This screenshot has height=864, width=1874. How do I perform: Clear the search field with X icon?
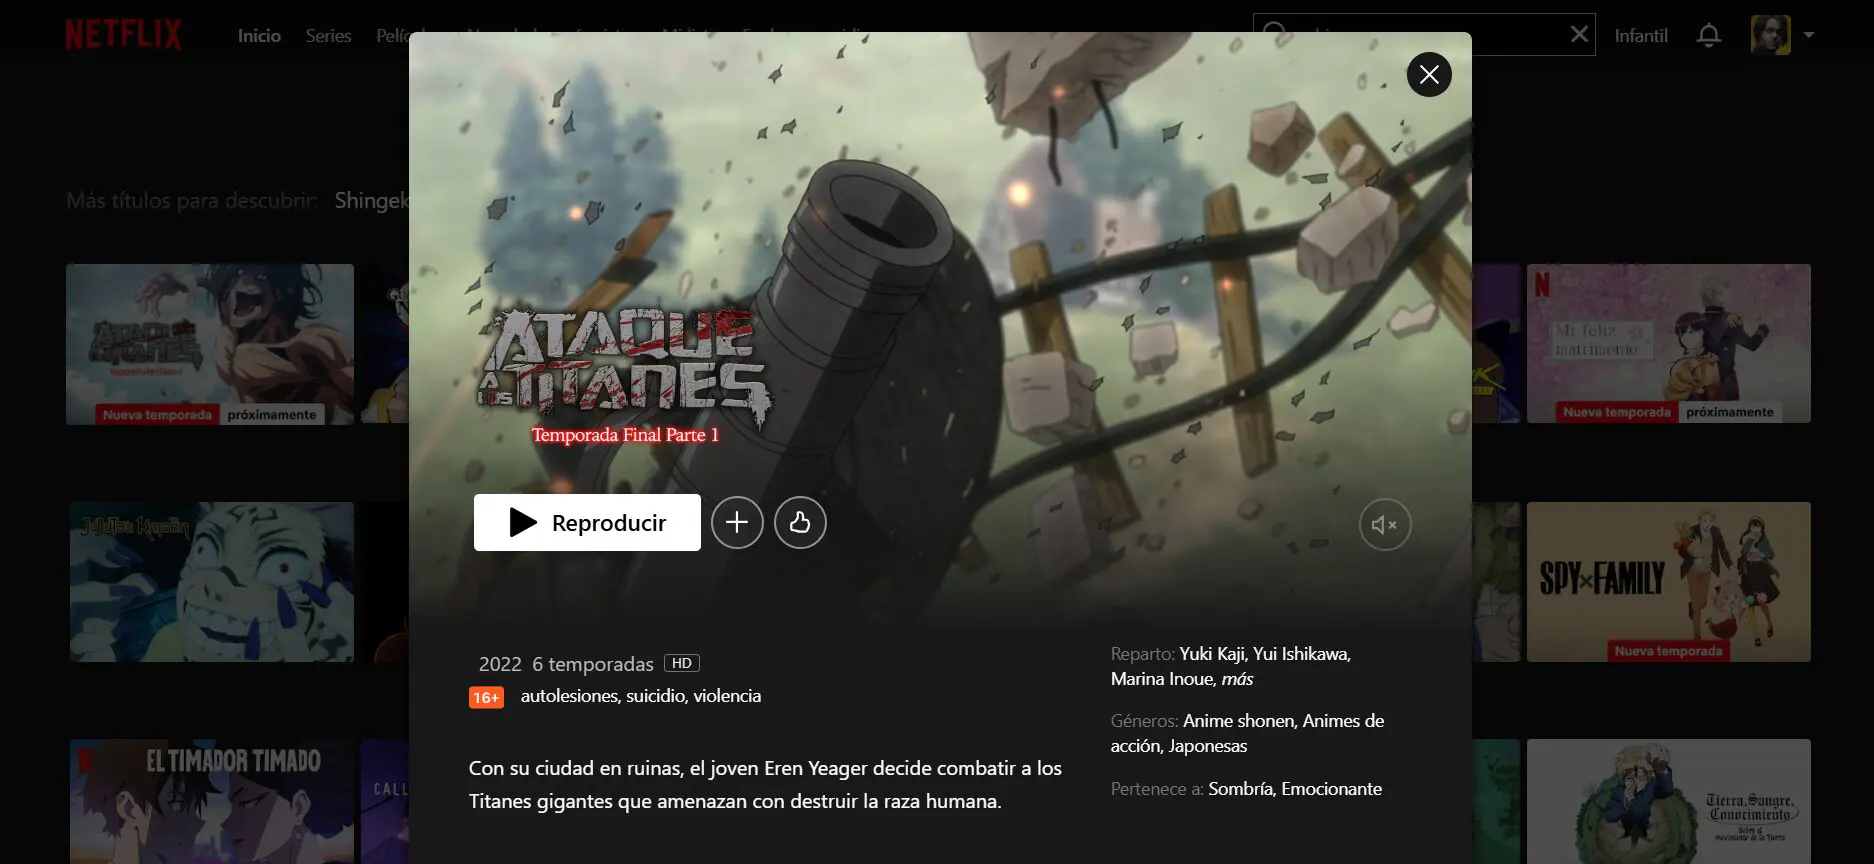(x=1579, y=34)
